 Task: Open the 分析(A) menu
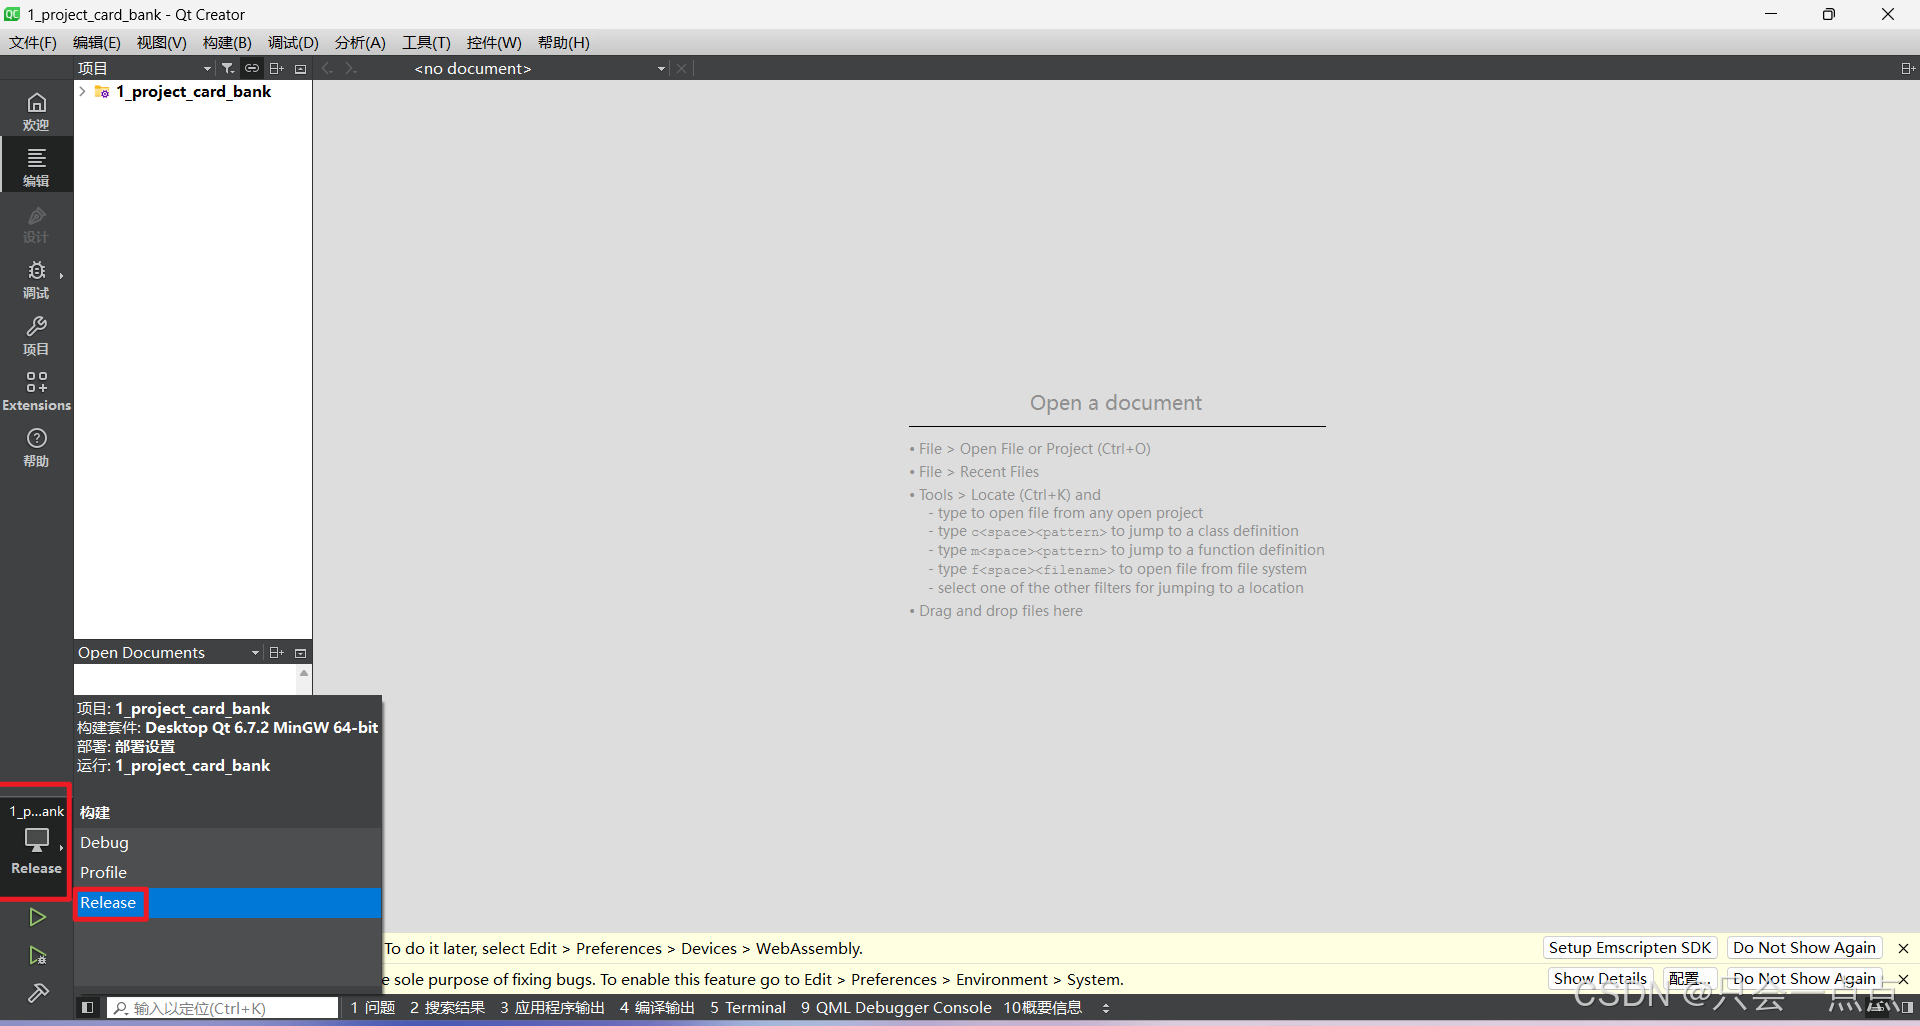click(360, 42)
